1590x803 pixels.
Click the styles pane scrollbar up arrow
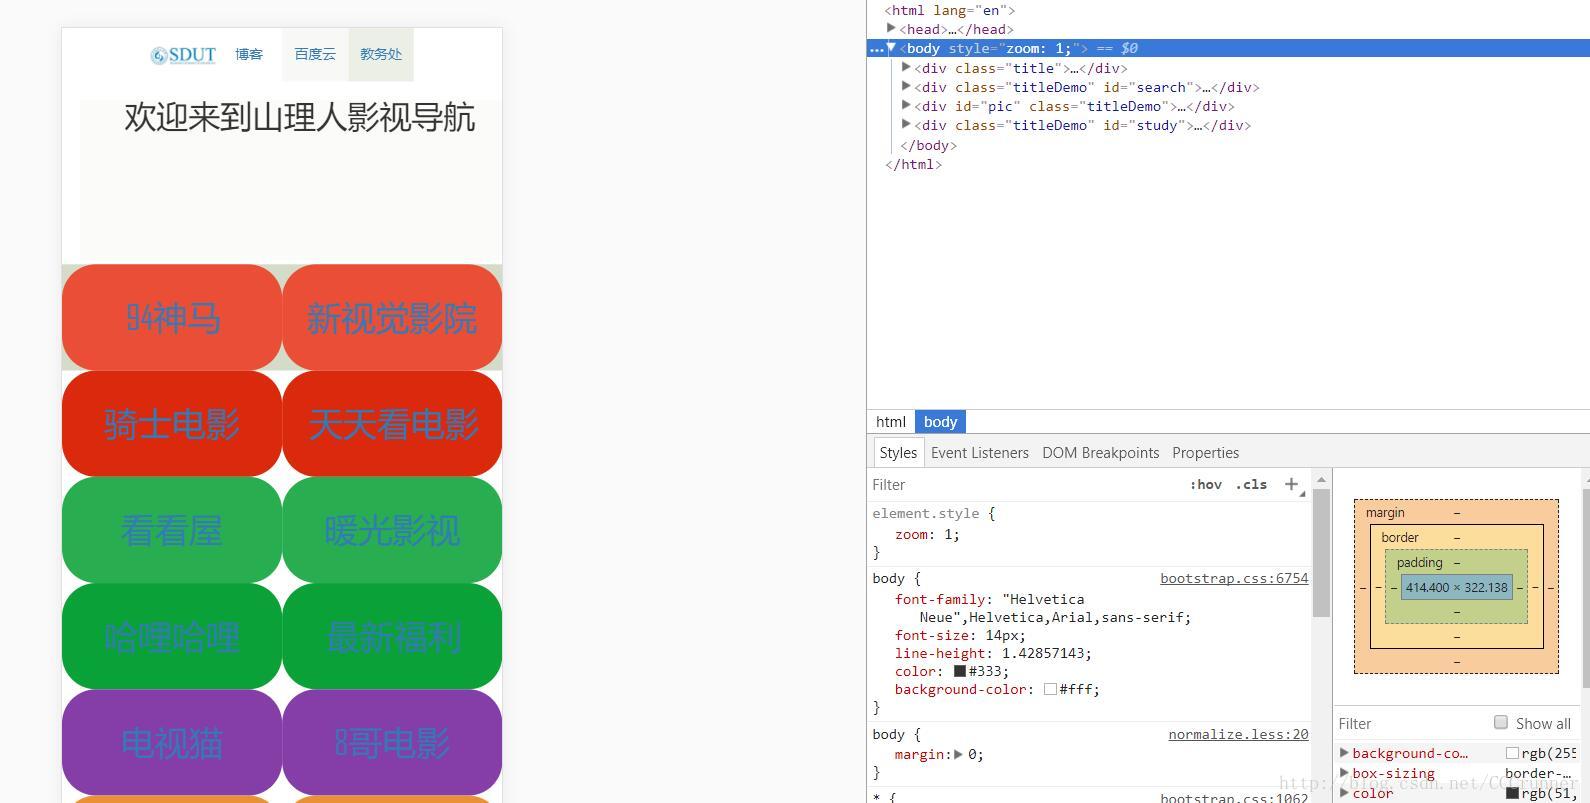tap(1321, 480)
